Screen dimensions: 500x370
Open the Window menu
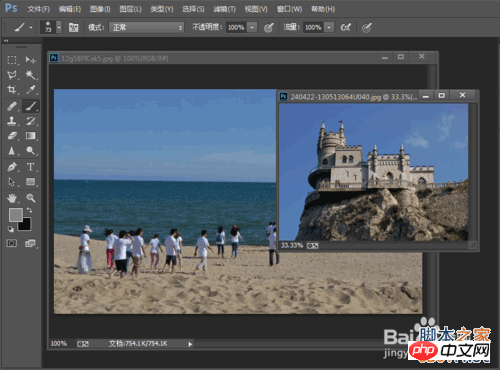click(289, 9)
